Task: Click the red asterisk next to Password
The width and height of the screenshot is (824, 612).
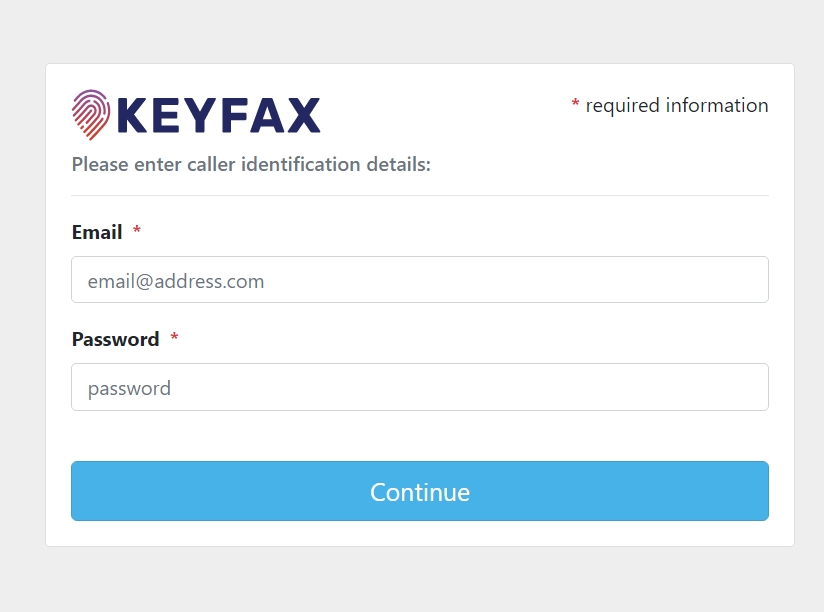Action: [174, 338]
